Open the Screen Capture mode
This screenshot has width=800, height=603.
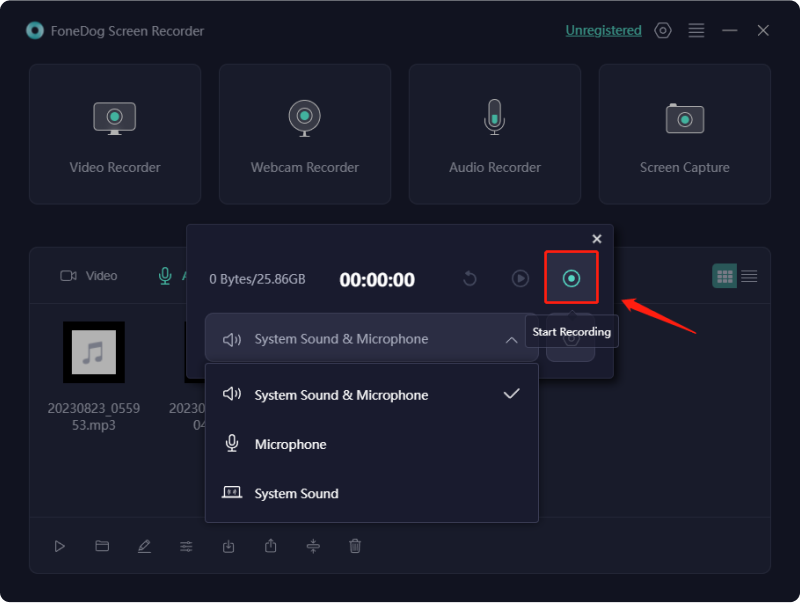click(685, 134)
